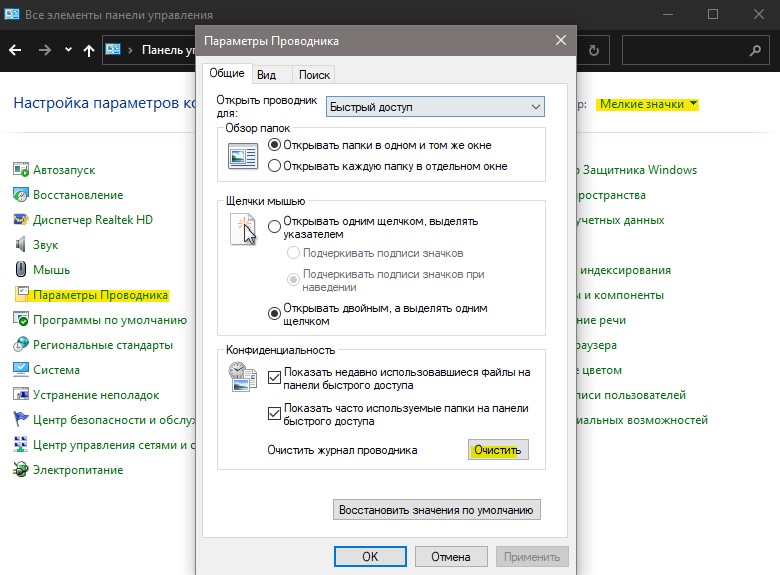Click Восстановить значения по умолчанию button
This screenshot has height=575, width=780.
tap(436, 510)
